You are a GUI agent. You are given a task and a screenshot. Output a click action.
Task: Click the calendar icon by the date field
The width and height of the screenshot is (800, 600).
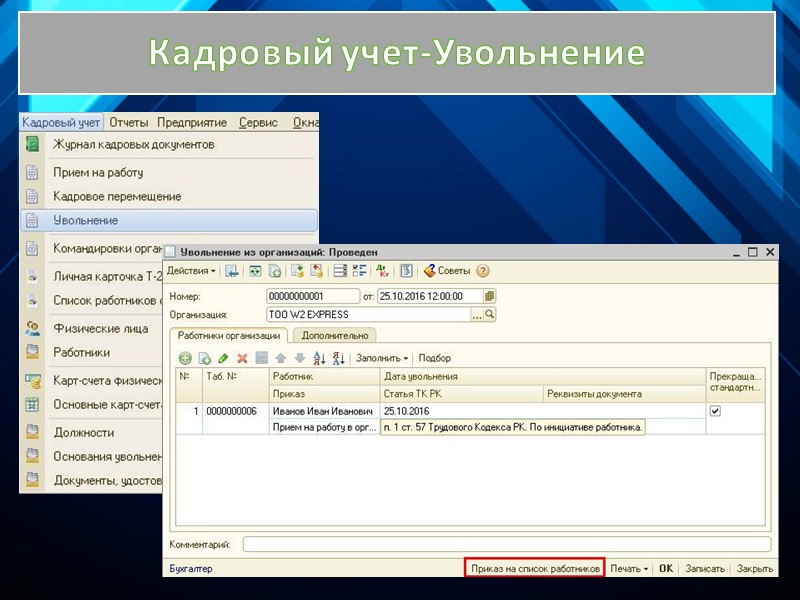click(x=489, y=296)
